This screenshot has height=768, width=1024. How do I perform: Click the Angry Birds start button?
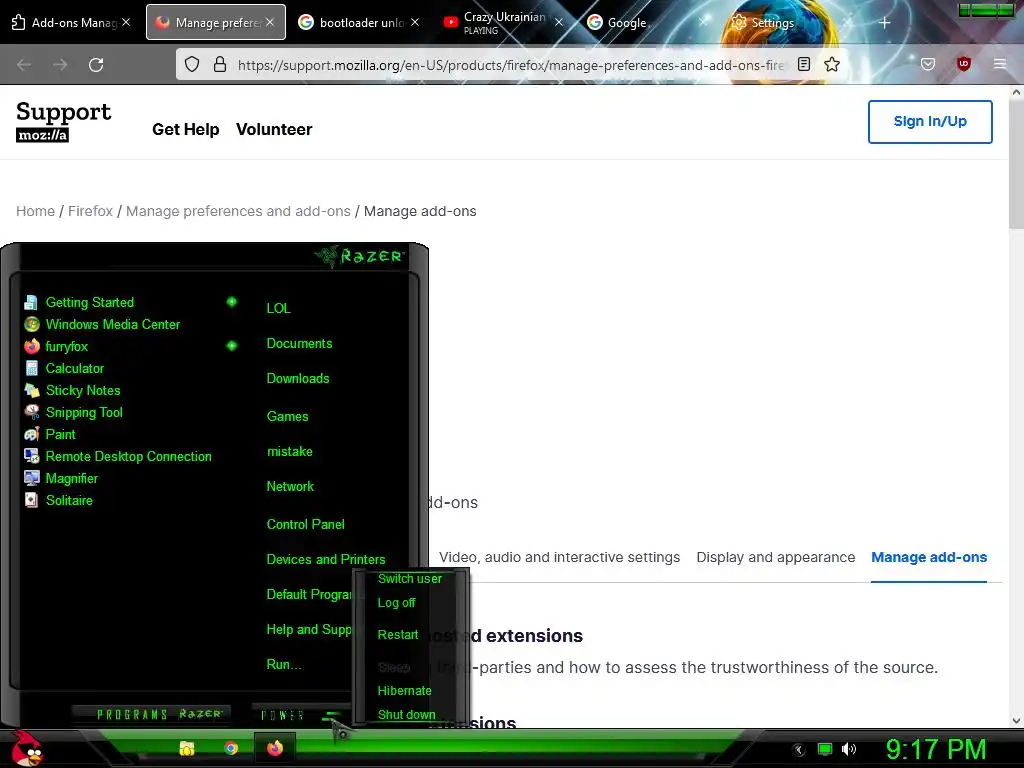click(x=26, y=748)
